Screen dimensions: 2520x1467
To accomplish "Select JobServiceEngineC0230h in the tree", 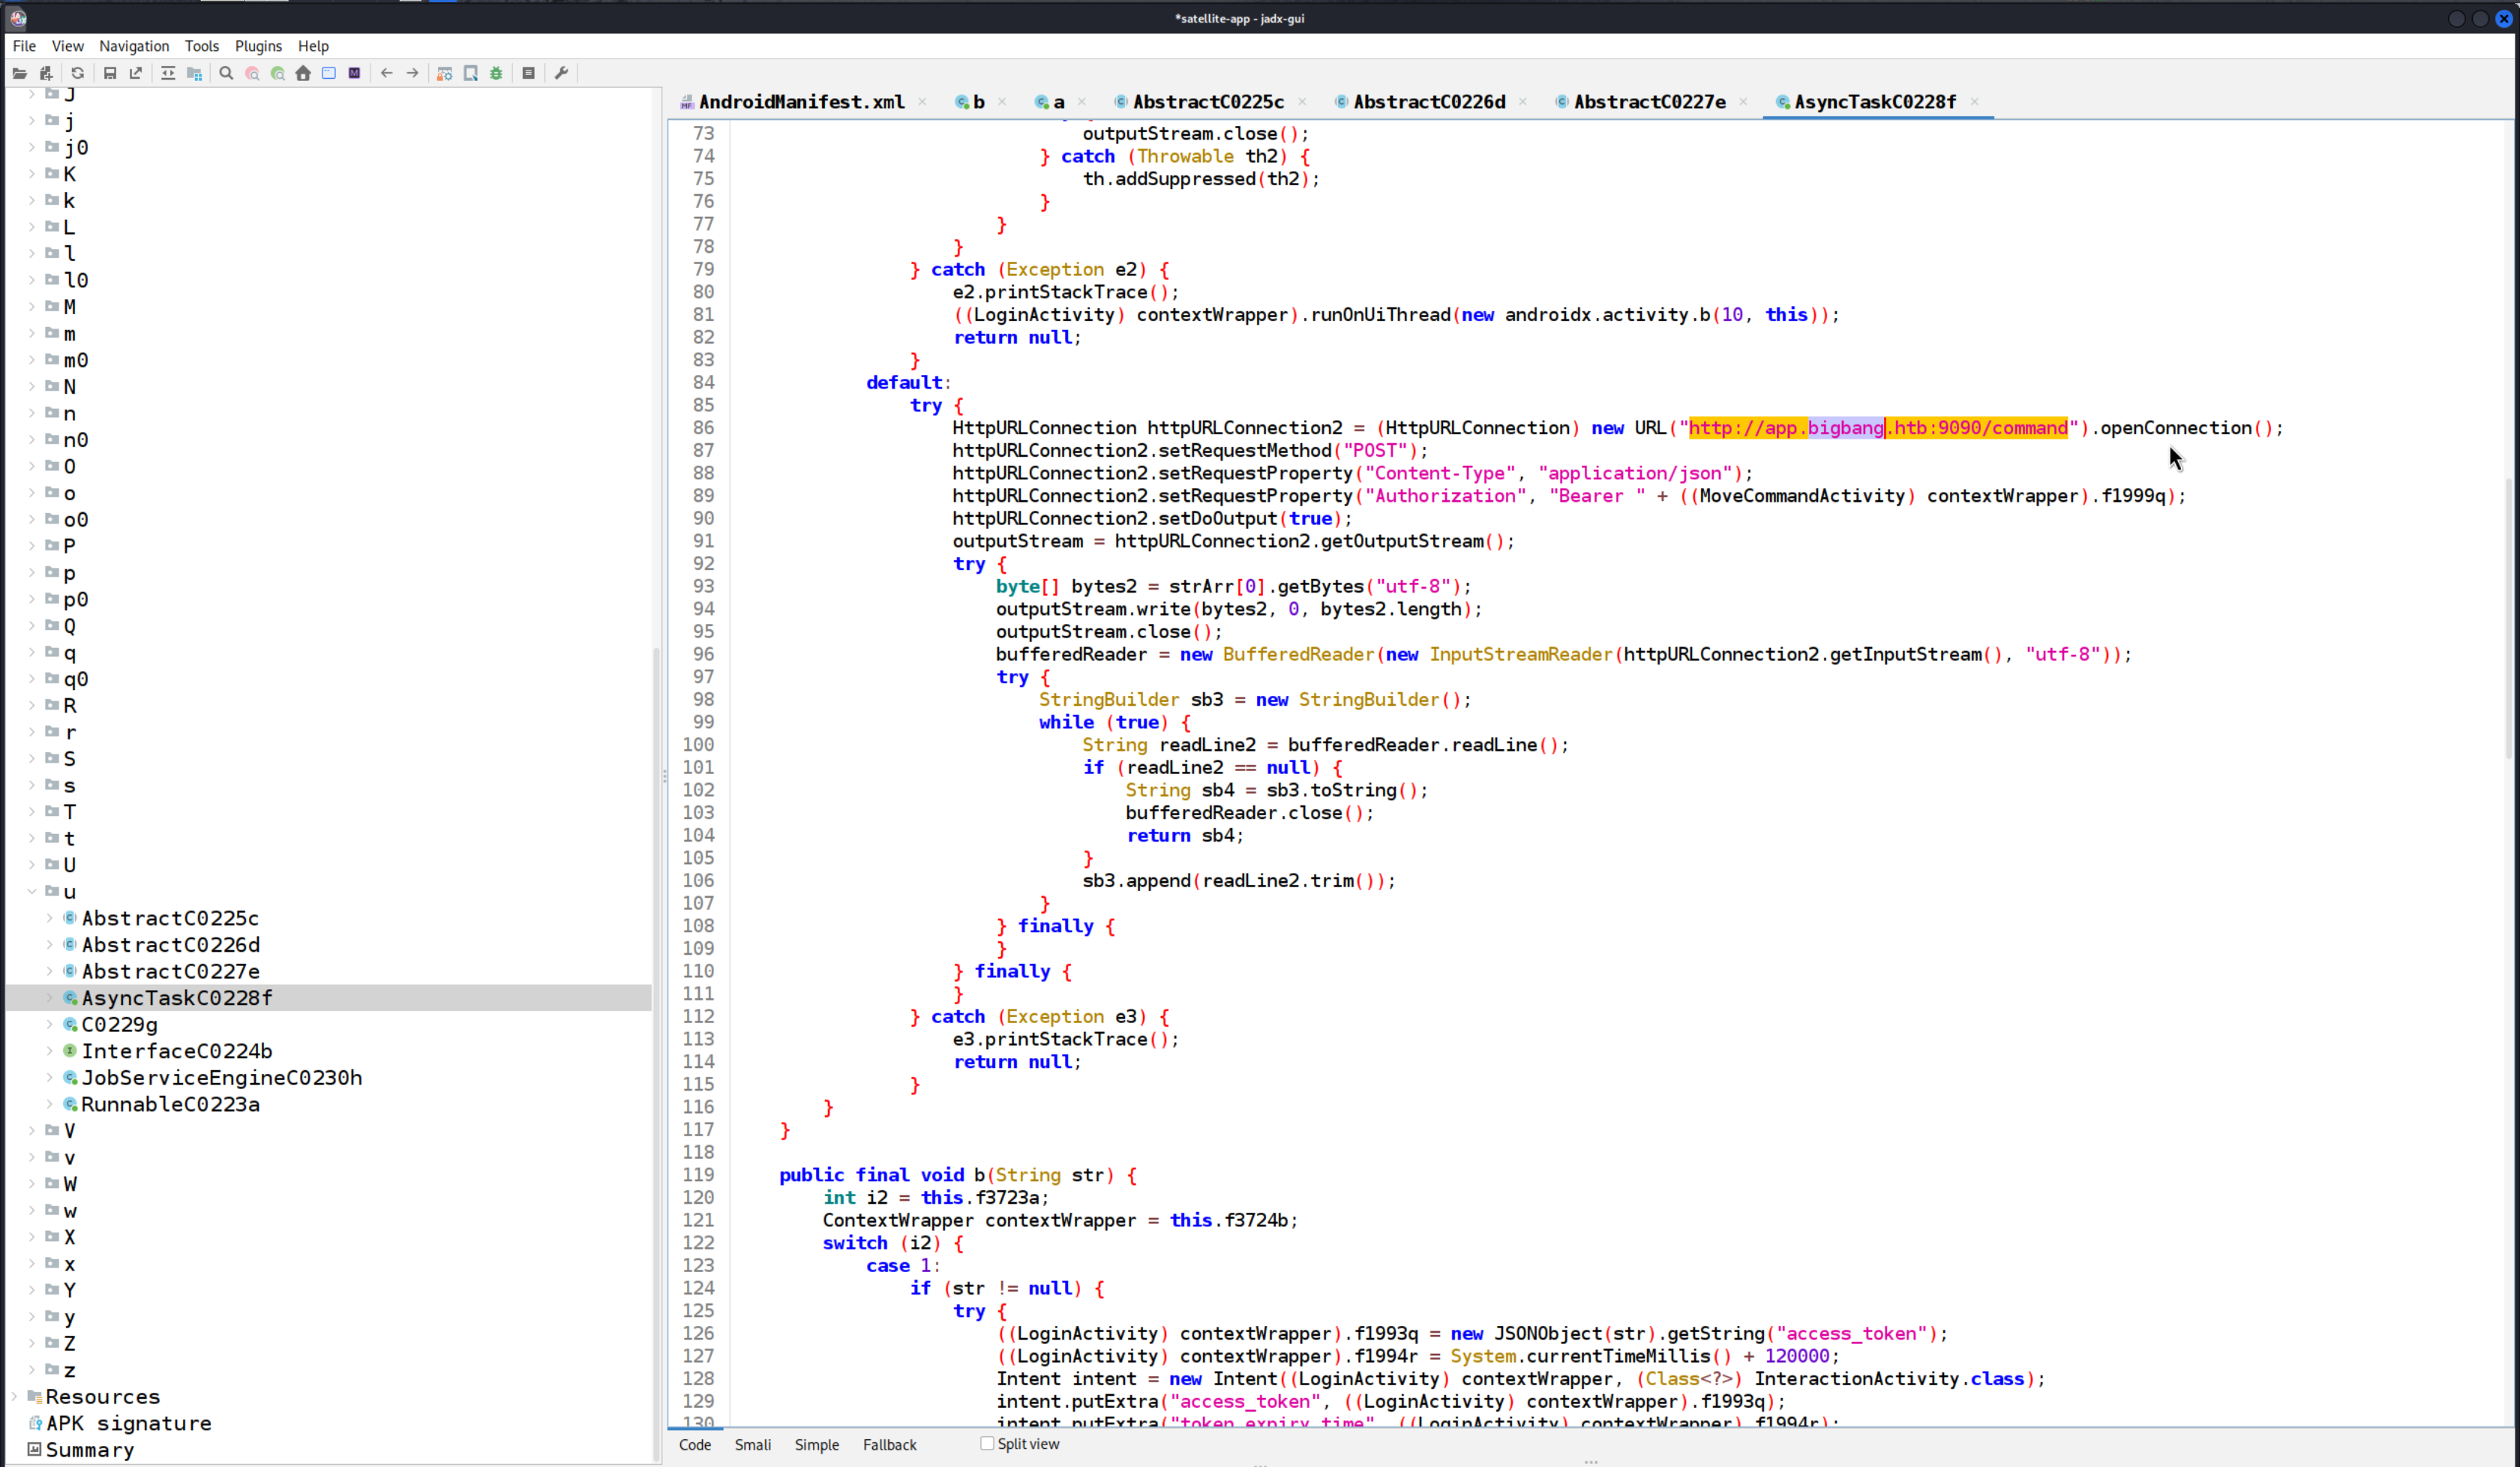I will pos(221,1077).
